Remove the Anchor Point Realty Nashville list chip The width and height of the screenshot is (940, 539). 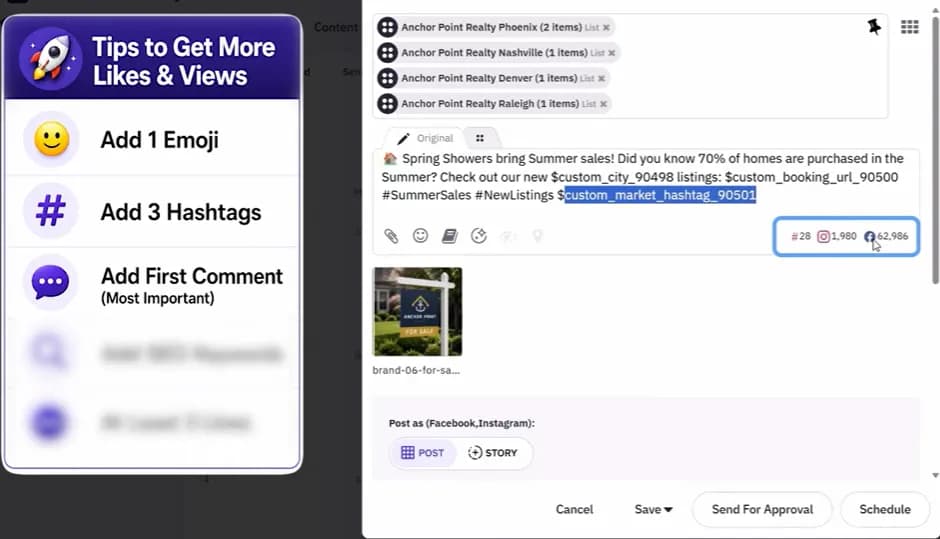click(x=611, y=53)
